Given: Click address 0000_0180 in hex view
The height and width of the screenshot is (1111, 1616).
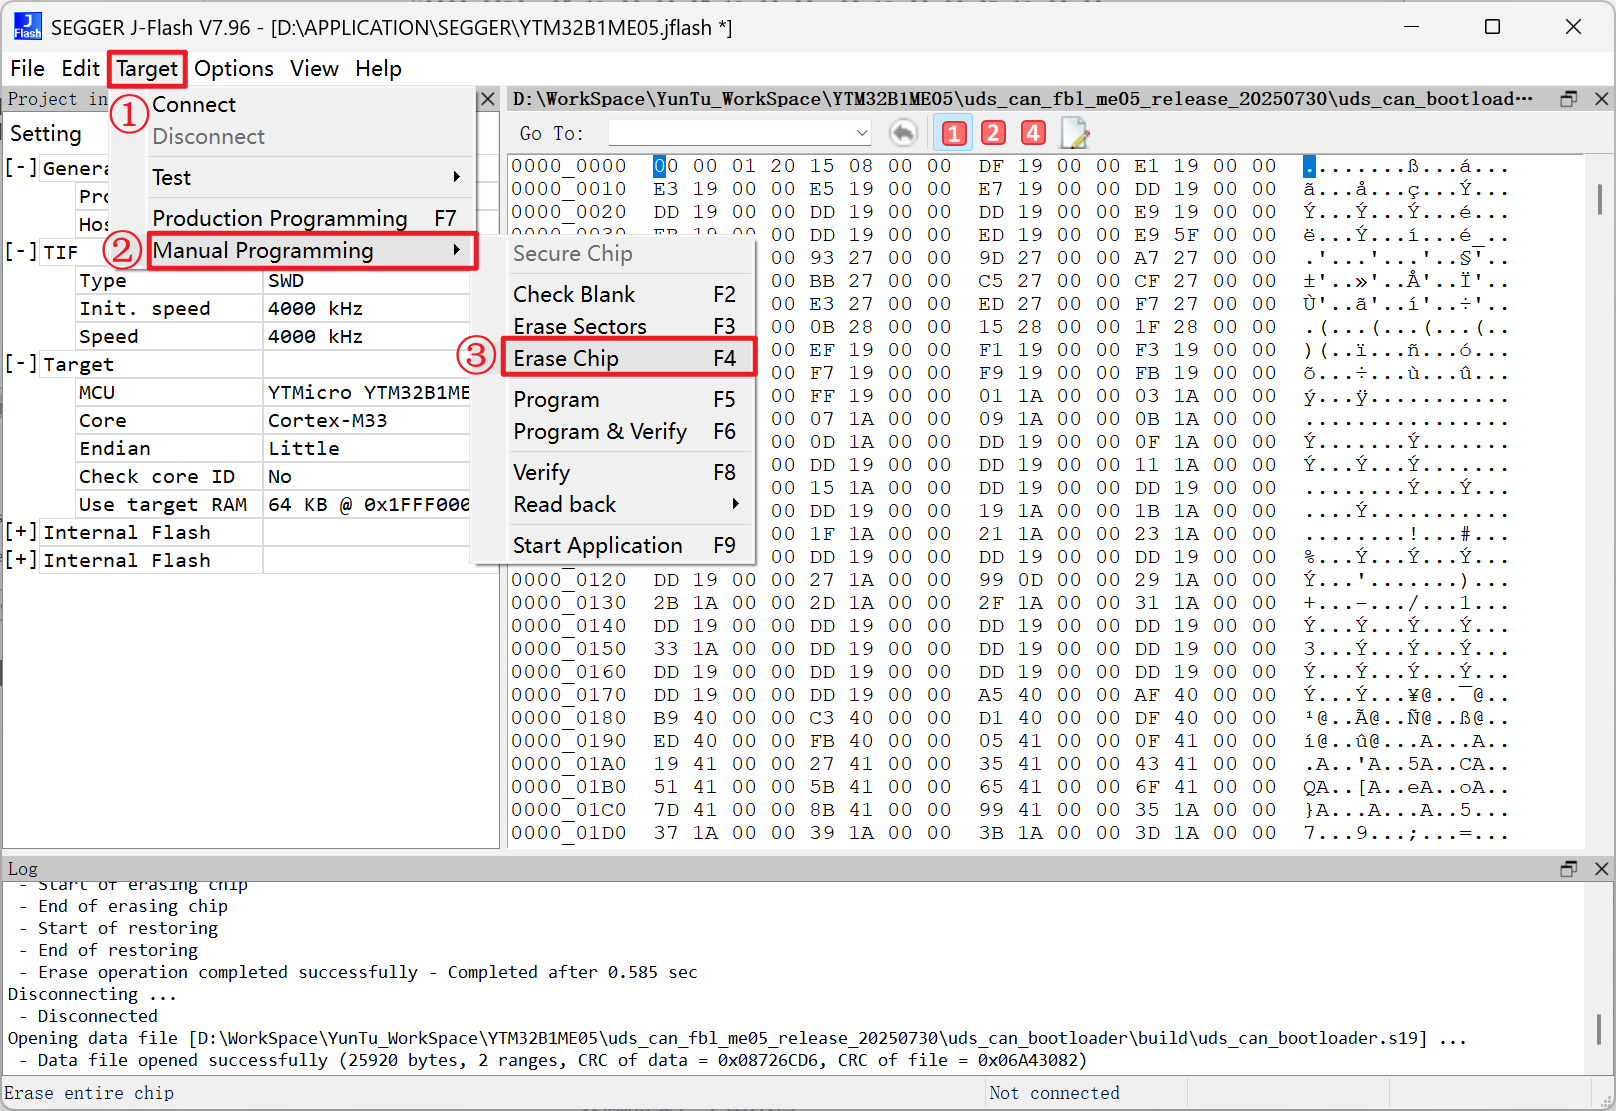Looking at the screenshot, I should [569, 718].
